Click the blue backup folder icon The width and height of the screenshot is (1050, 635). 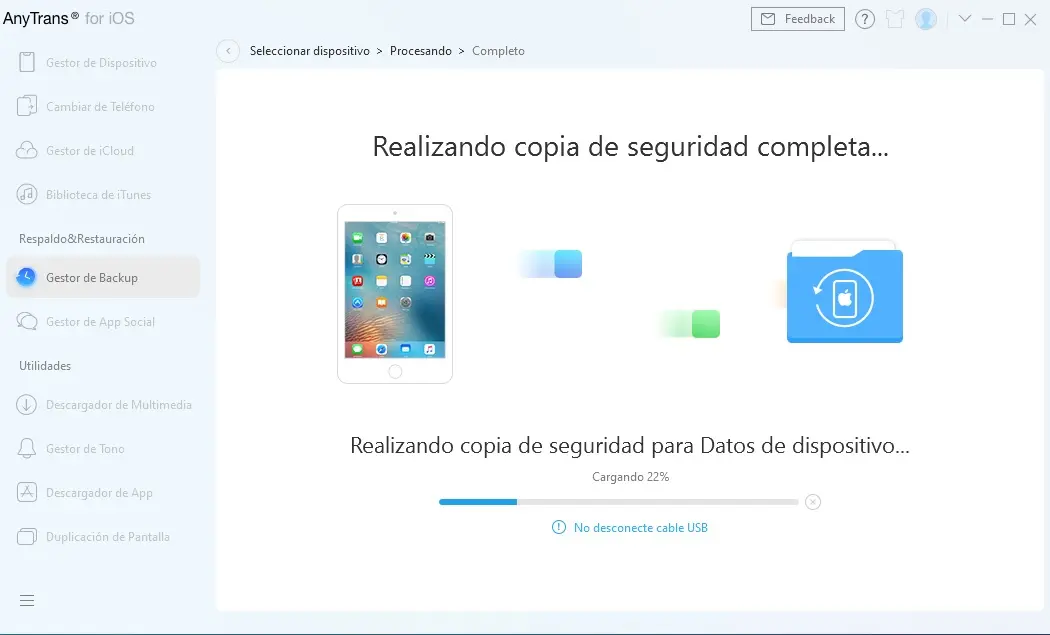click(x=844, y=292)
